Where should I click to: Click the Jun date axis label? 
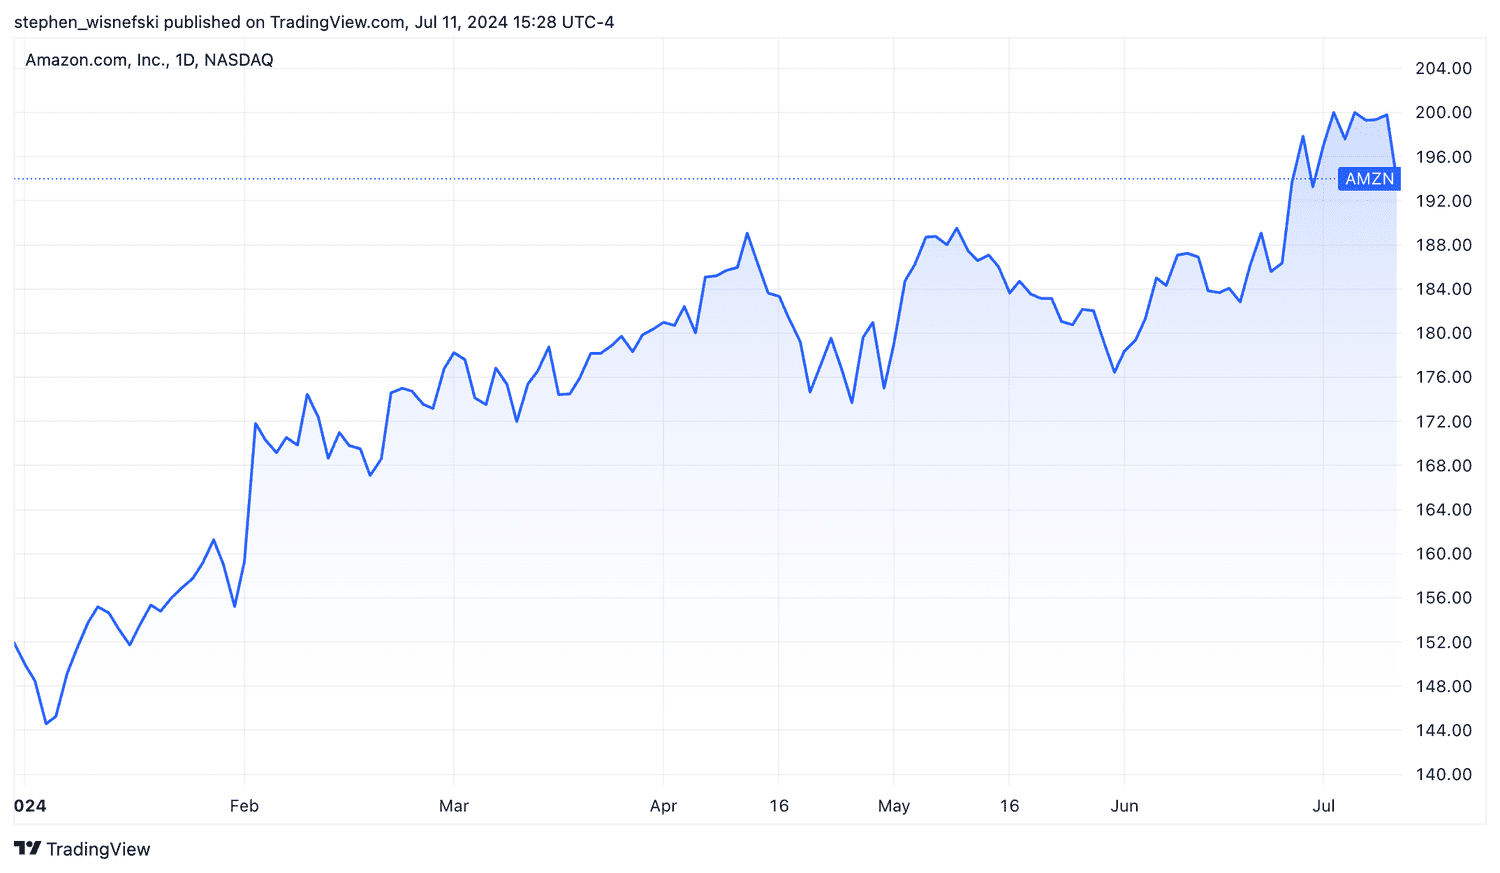tap(1125, 806)
